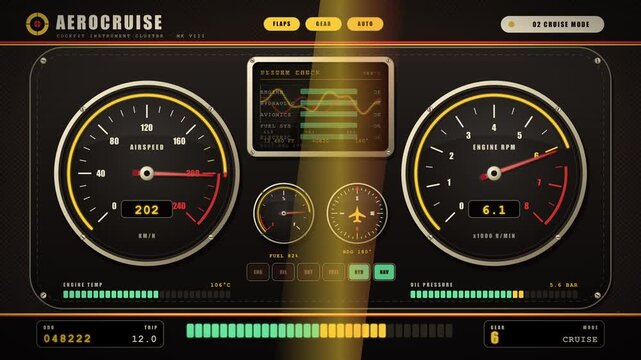The width and height of the screenshot is (641, 360).
Task: Click the CRUISE mode text
Action: coord(580,339)
